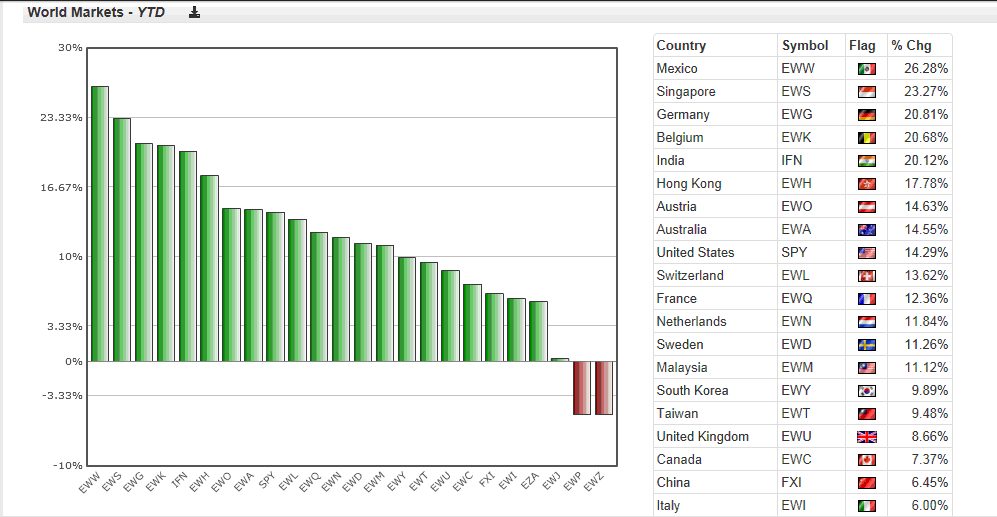Image resolution: width=997 pixels, height=517 pixels.
Task: Select the EWH bar in chart
Action: [x=210, y=268]
